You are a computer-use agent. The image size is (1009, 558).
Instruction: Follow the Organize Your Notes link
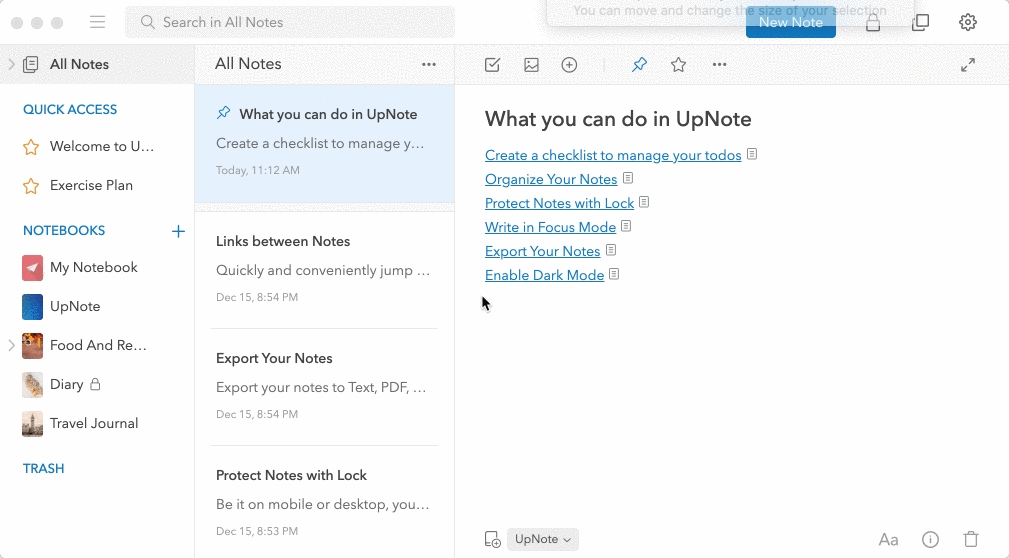(551, 179)
